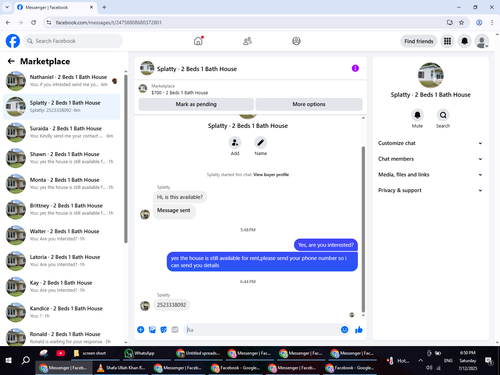Open Shawn - 2 Beds 1 Bath House chat

tap(62, 158)
